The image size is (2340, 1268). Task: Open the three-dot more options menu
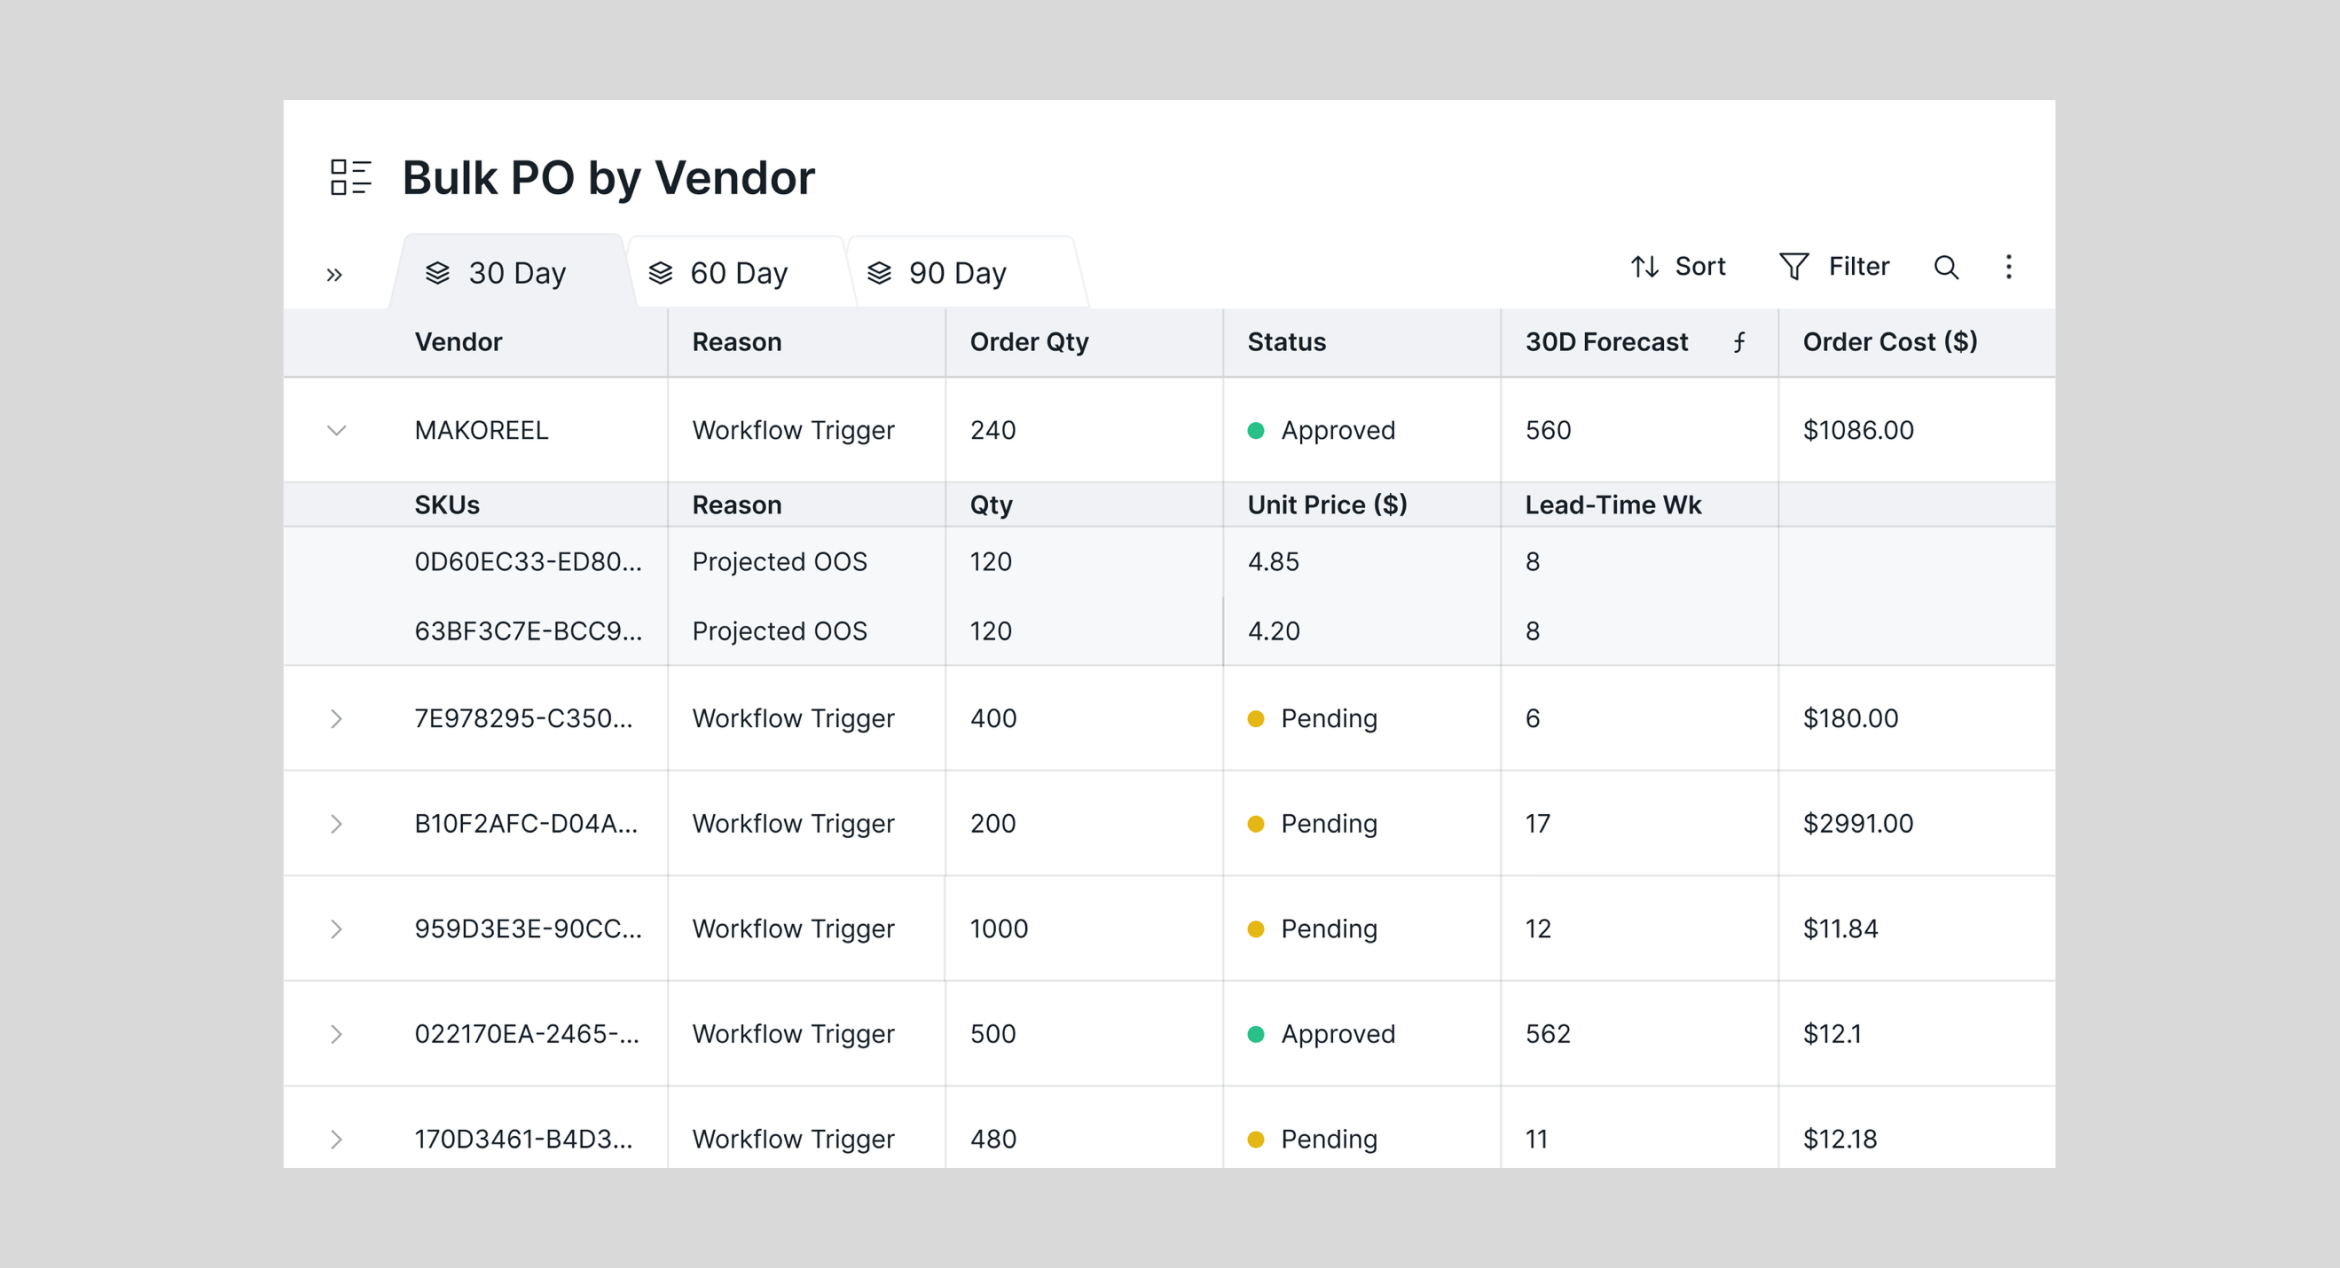point(2008,267)
